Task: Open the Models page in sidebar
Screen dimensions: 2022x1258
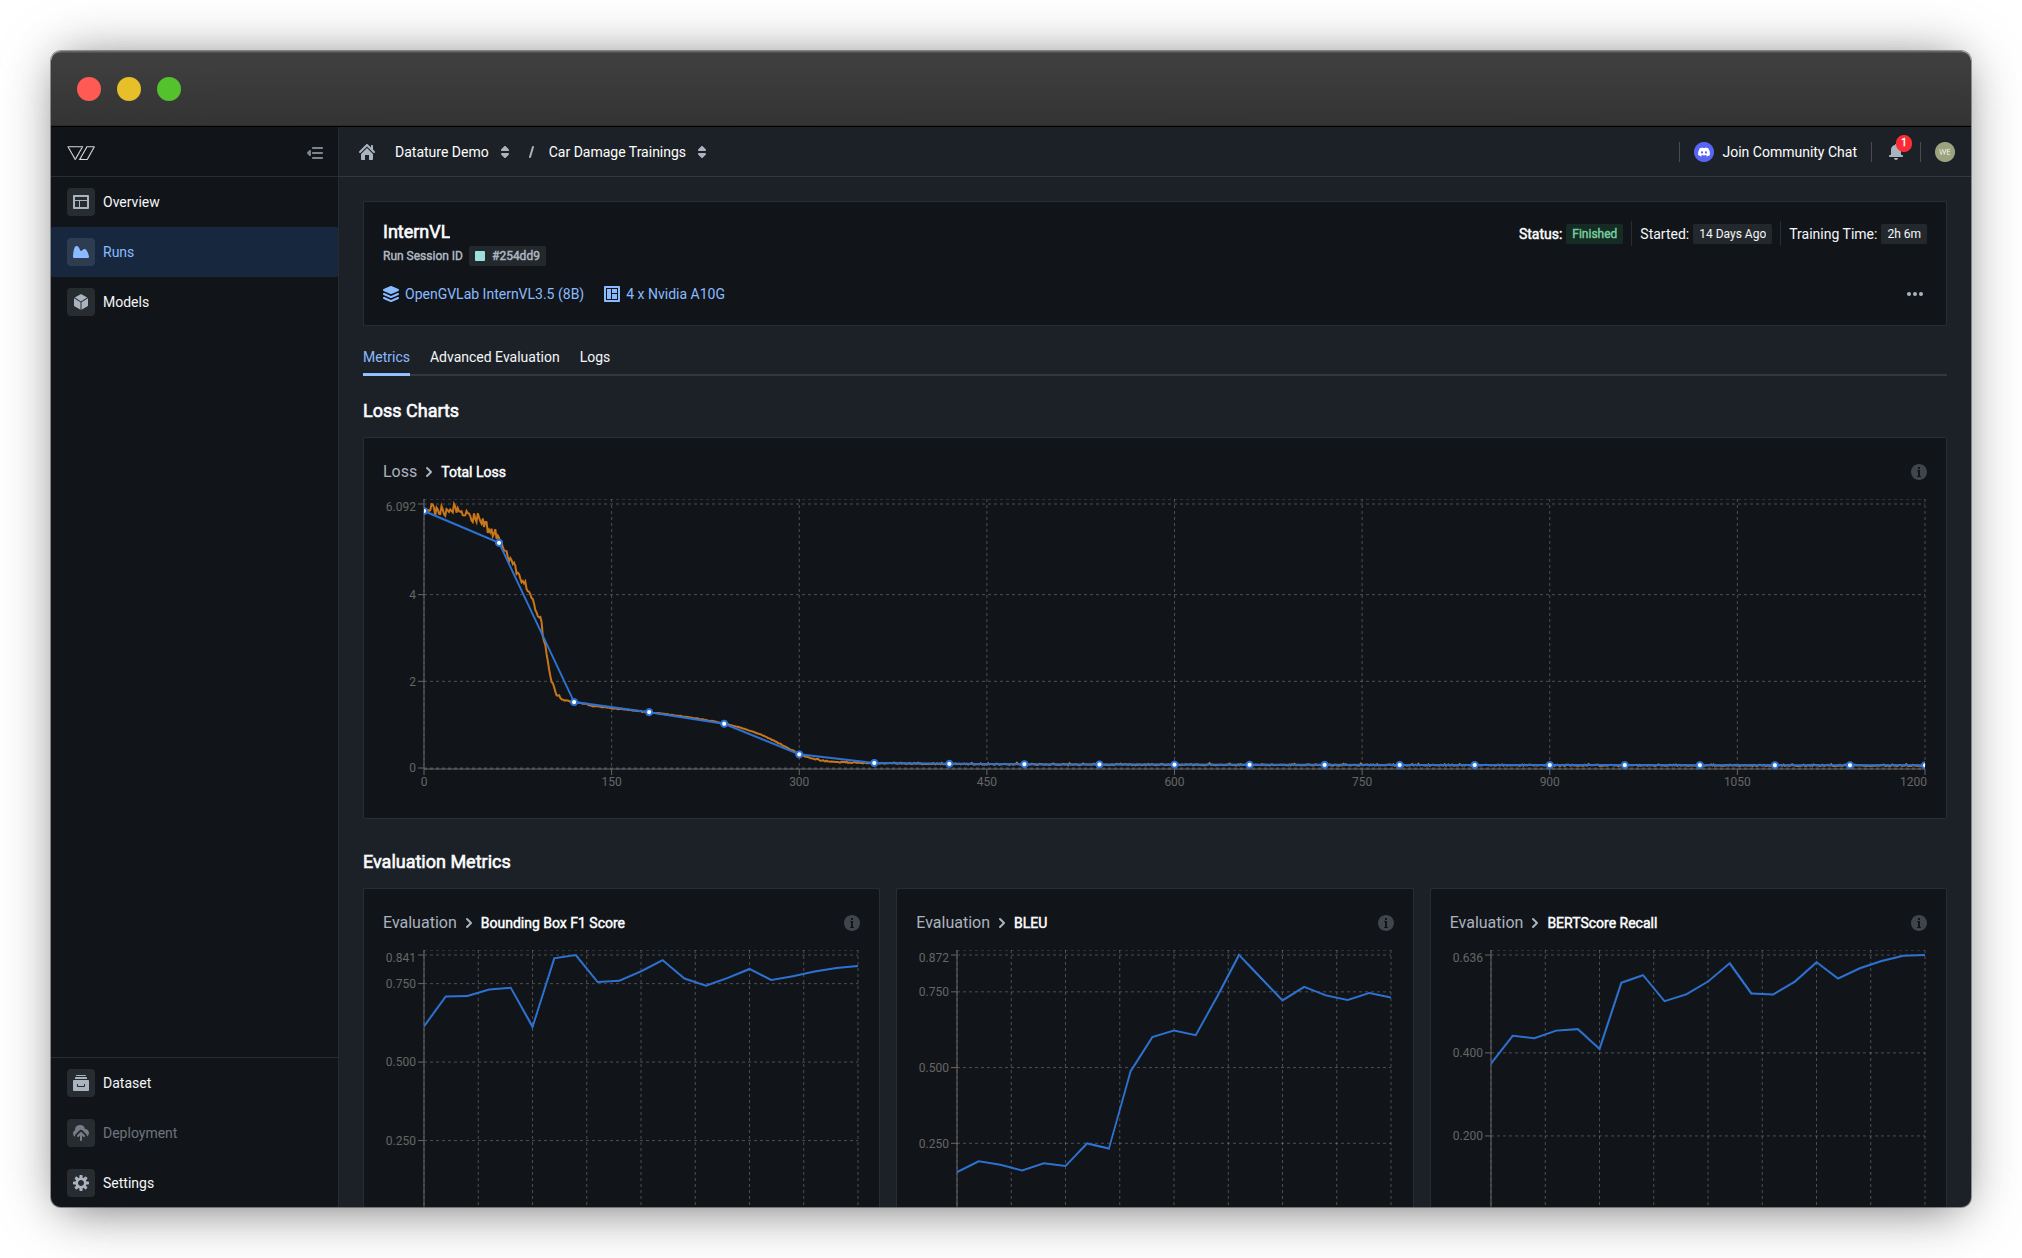Action: (x=125, y=302)
